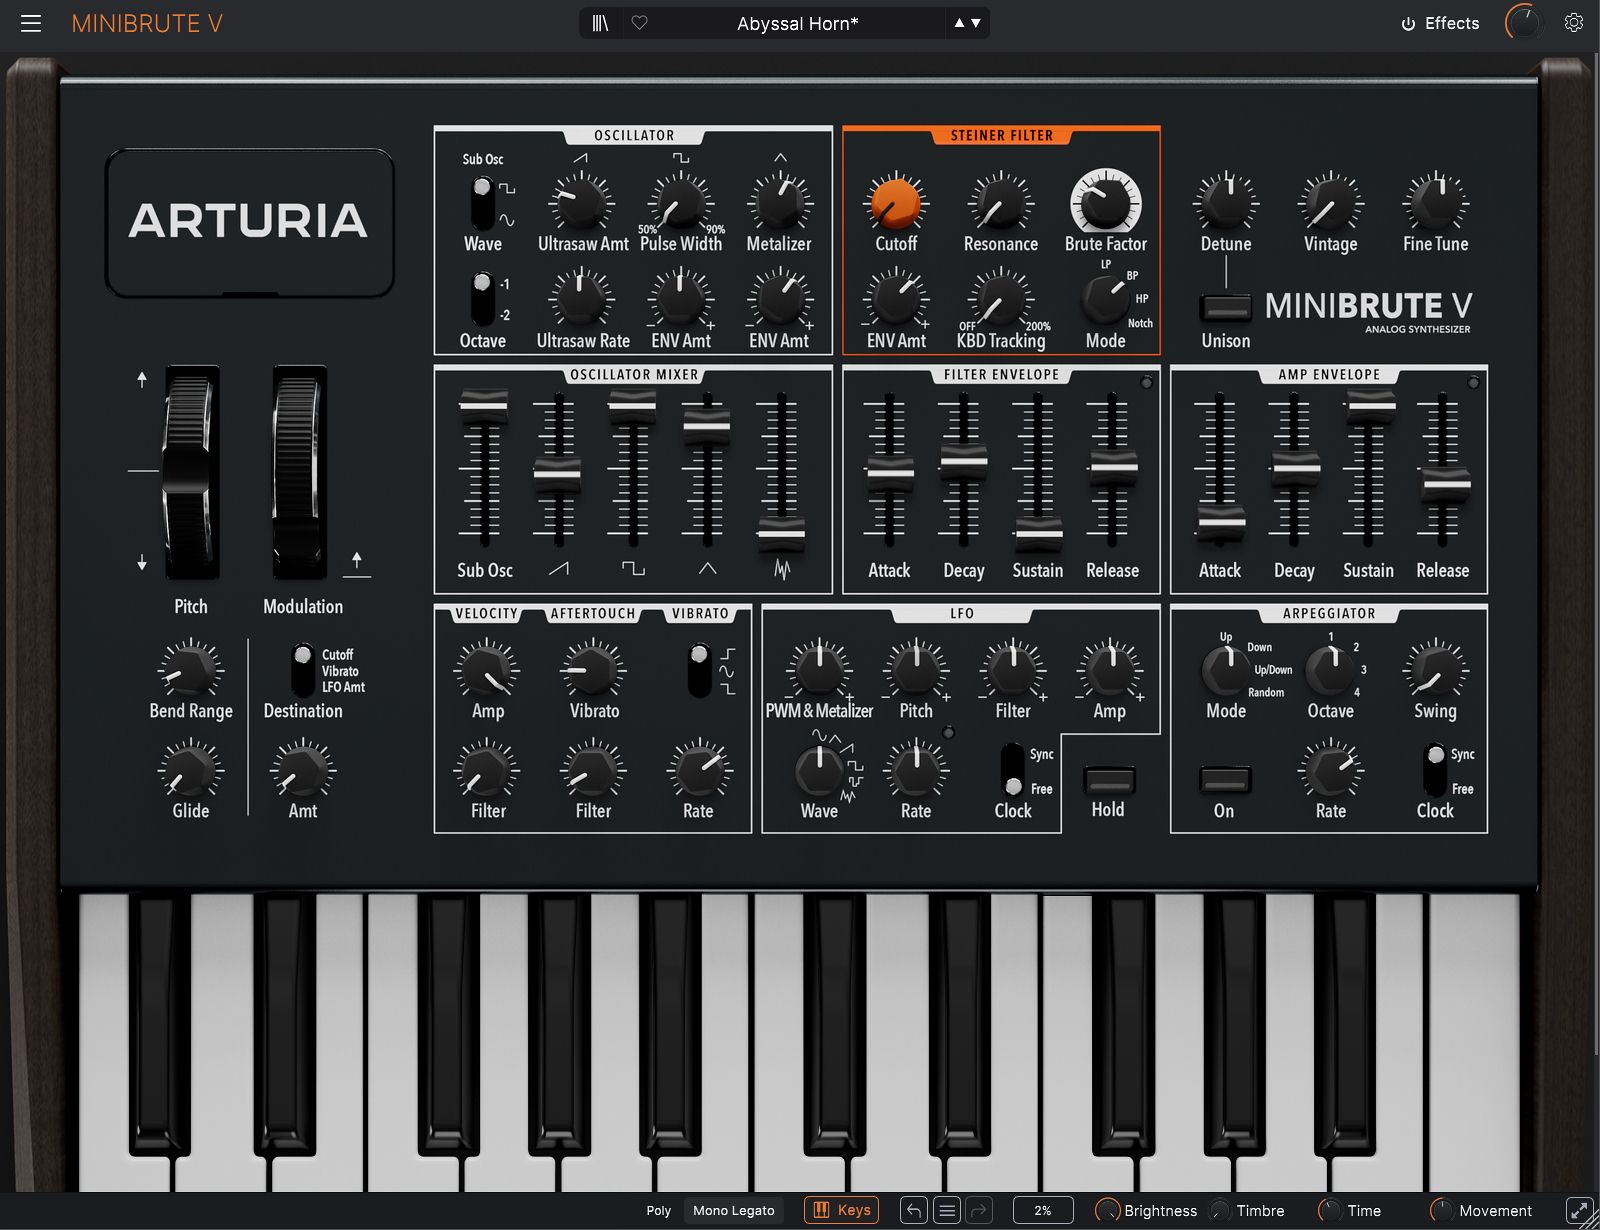Click the undo arrow button
Screen dimensions: 1600x1230
[914, 1210]
